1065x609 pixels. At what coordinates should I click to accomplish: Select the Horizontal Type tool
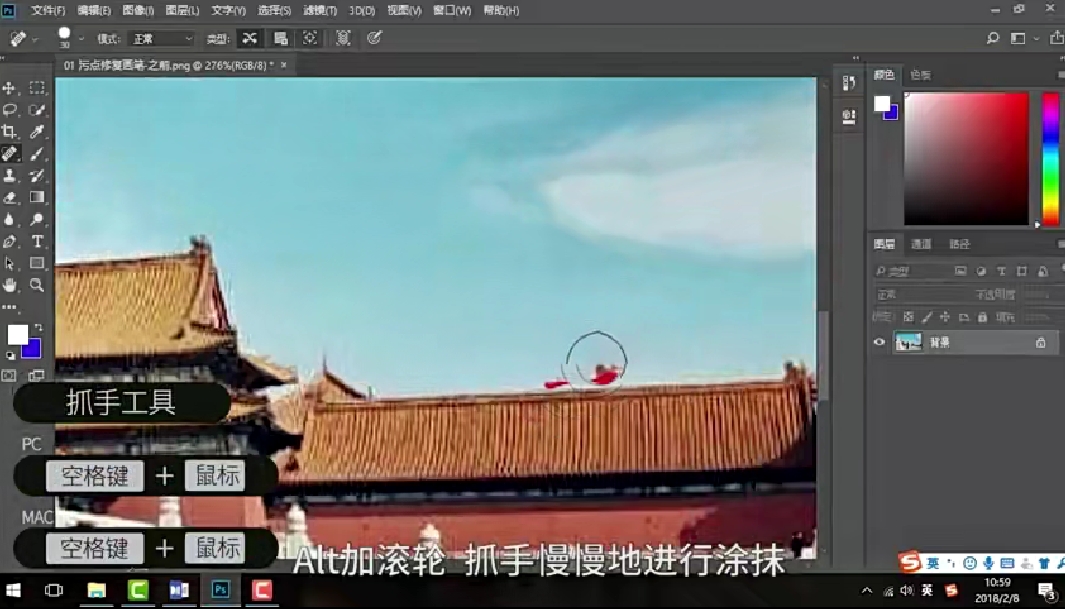coord(37,241)
